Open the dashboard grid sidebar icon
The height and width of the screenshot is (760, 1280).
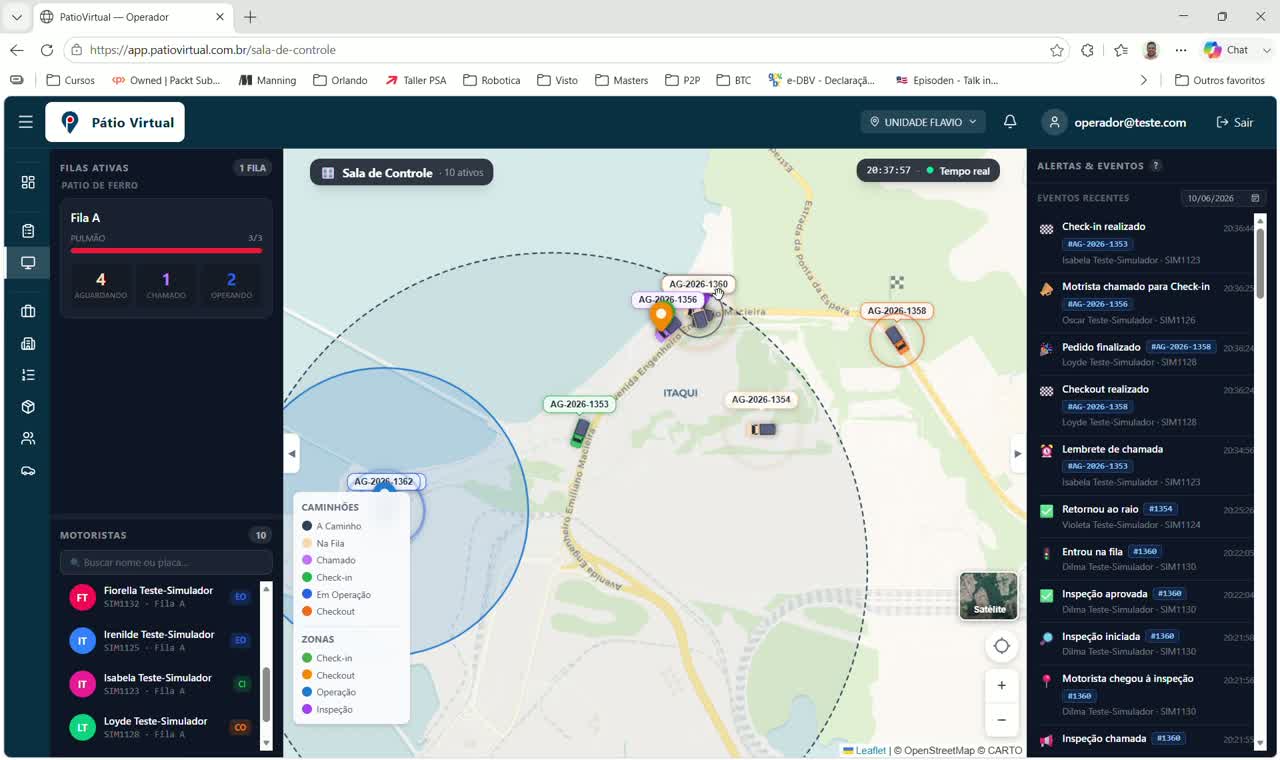(x=28, y=182)
